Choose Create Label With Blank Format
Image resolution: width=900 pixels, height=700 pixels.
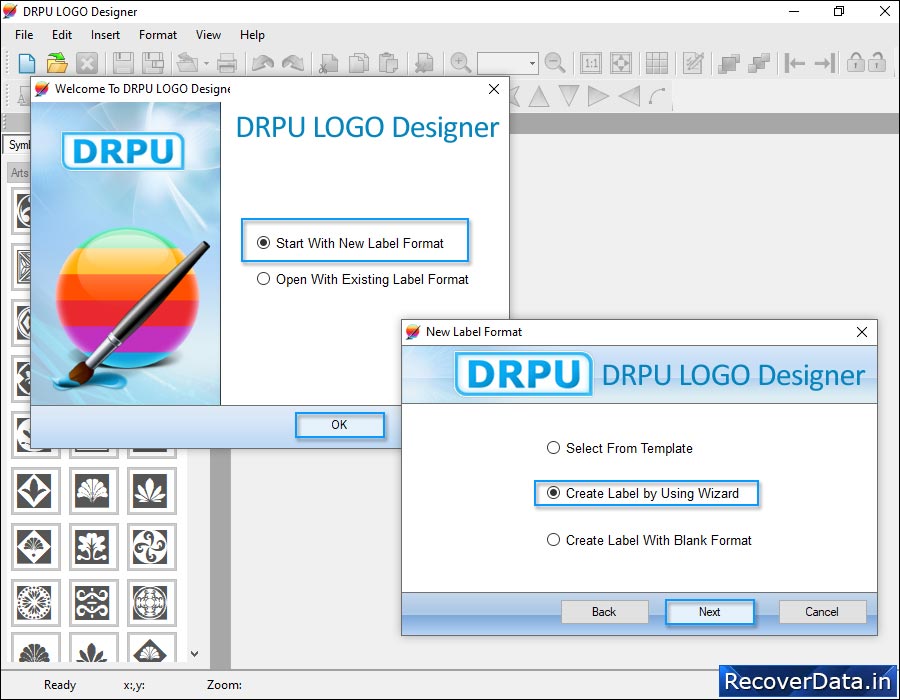pyautogui.click(x=649, y=540)
